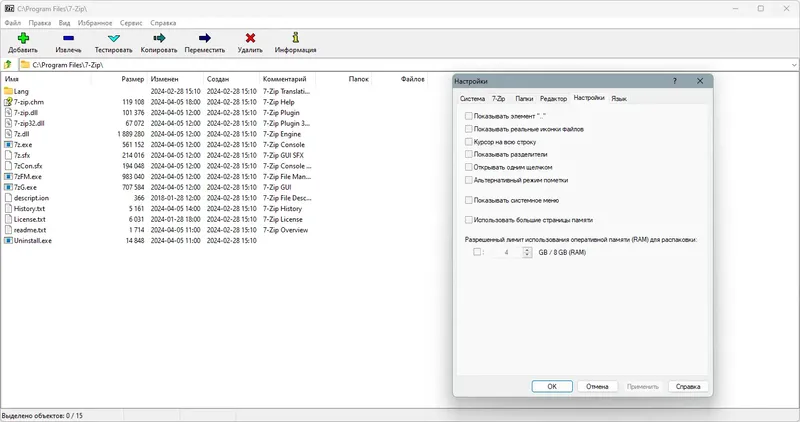Sort by the Комментарий column header
Viewport: 800px width, 422px height.
tap(287, 79)
